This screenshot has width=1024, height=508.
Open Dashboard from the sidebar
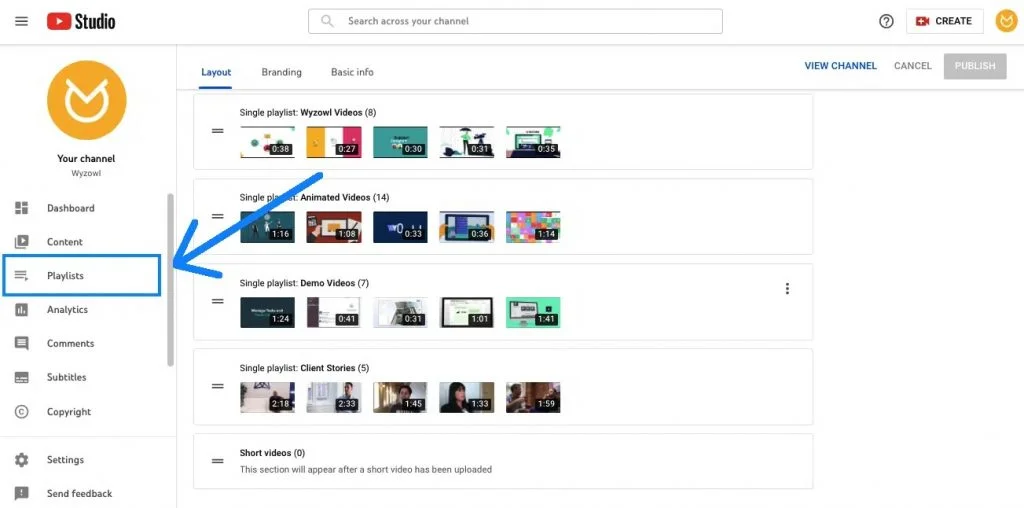click(71, 208)
